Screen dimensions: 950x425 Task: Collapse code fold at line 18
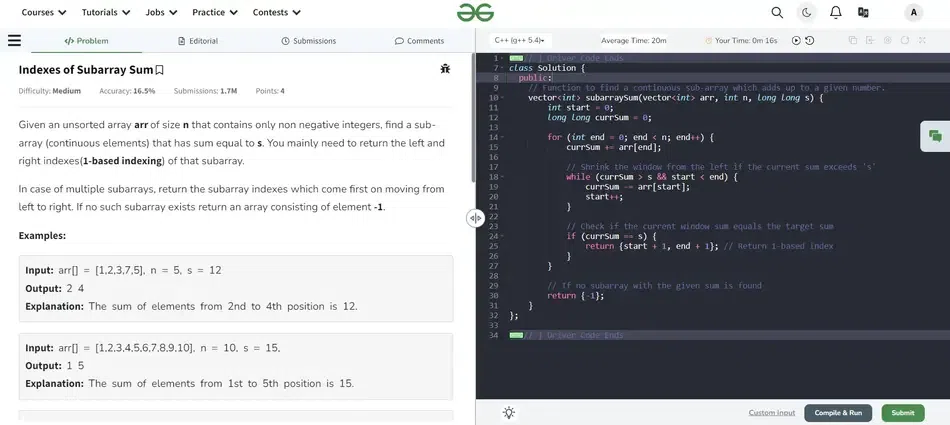pyautogui.click(x=503, y=176)
